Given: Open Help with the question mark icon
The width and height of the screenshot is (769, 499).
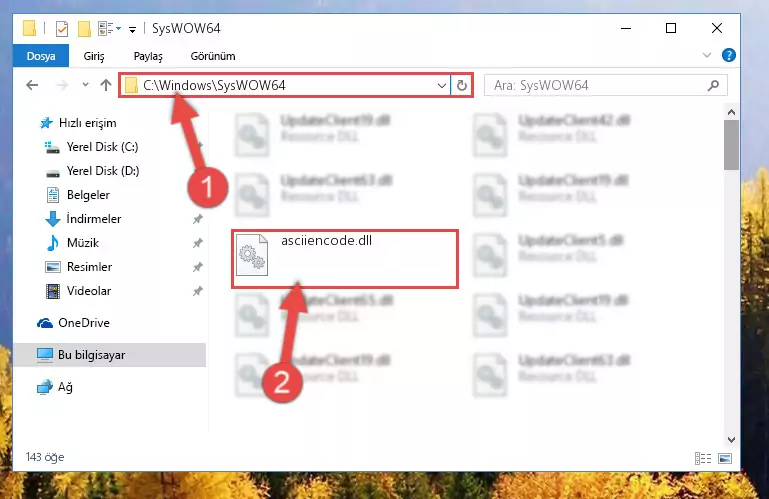Looking at the screenshot, I should click(729, 55).
